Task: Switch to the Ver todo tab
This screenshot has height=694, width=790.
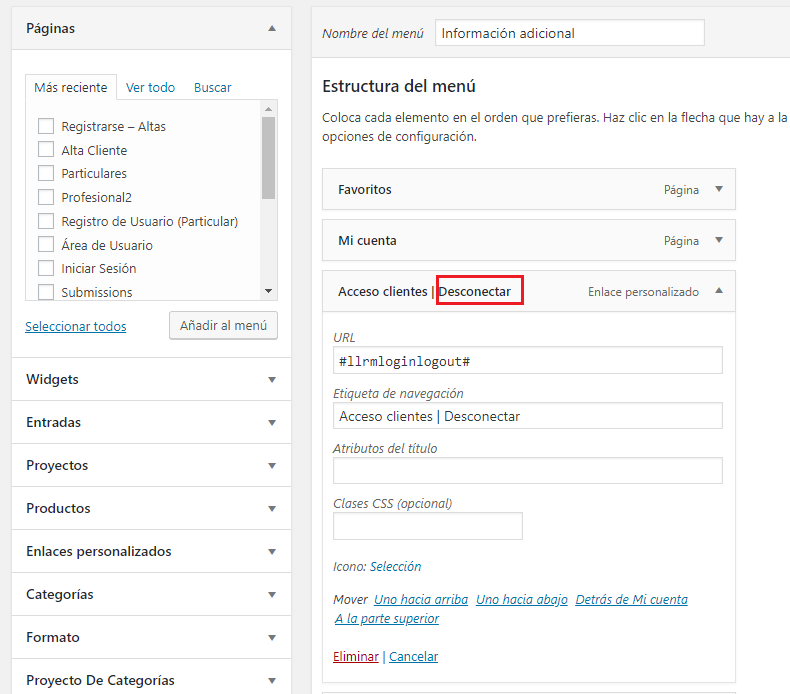Action: 150,88
